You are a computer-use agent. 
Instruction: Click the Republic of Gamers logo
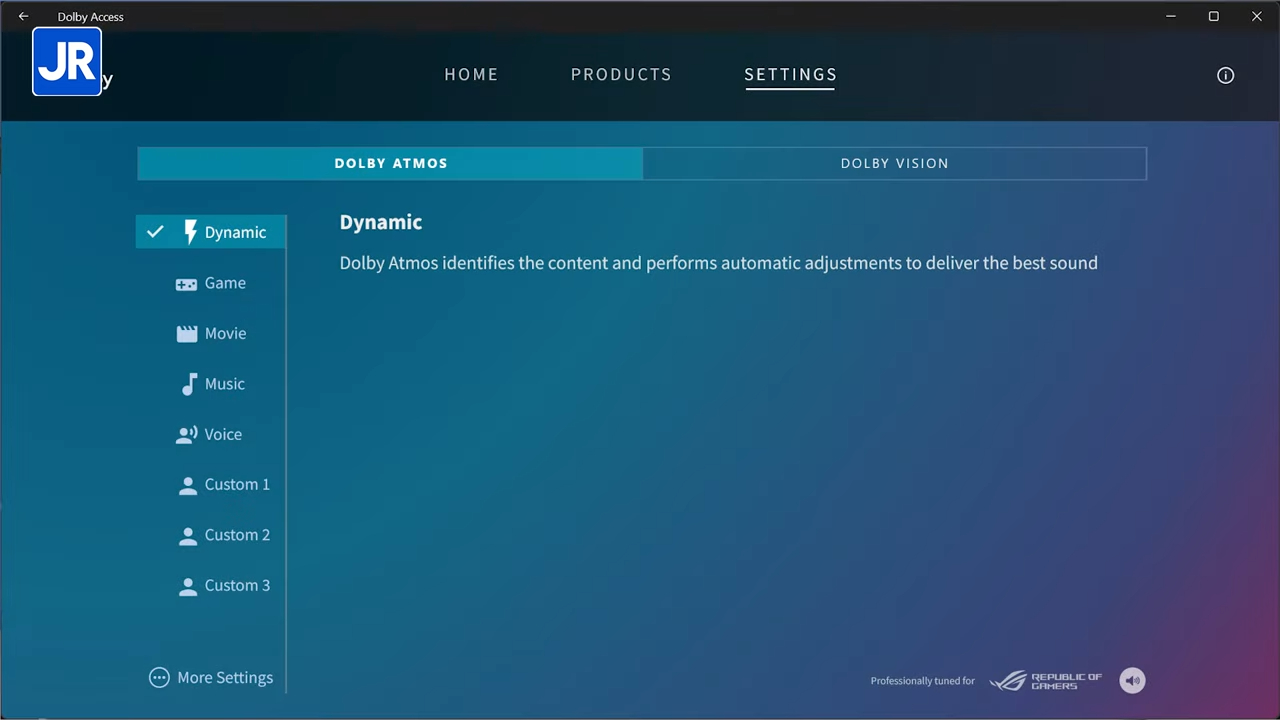1046,681
